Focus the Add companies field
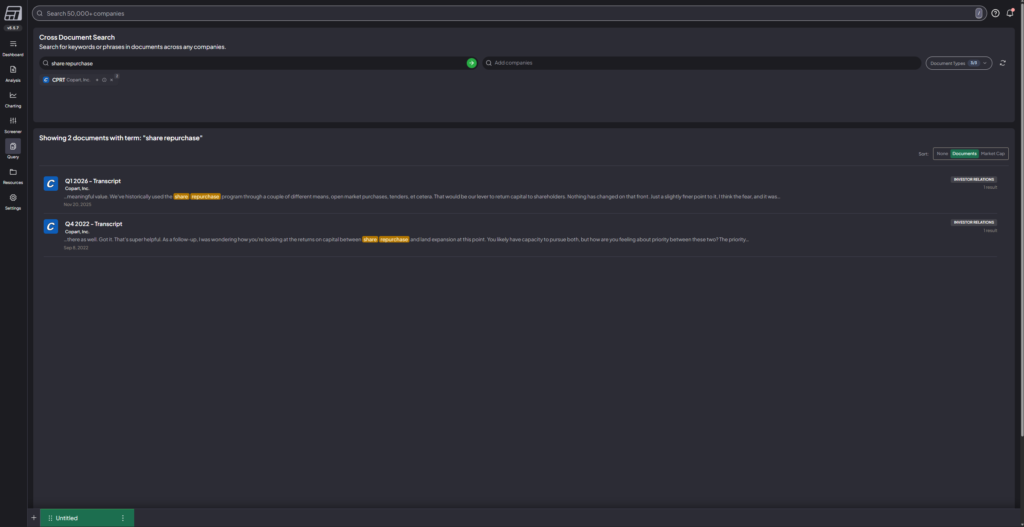The width and height of the screenshot is (1024, 527). pyautogui.click(x=701, y=63)
